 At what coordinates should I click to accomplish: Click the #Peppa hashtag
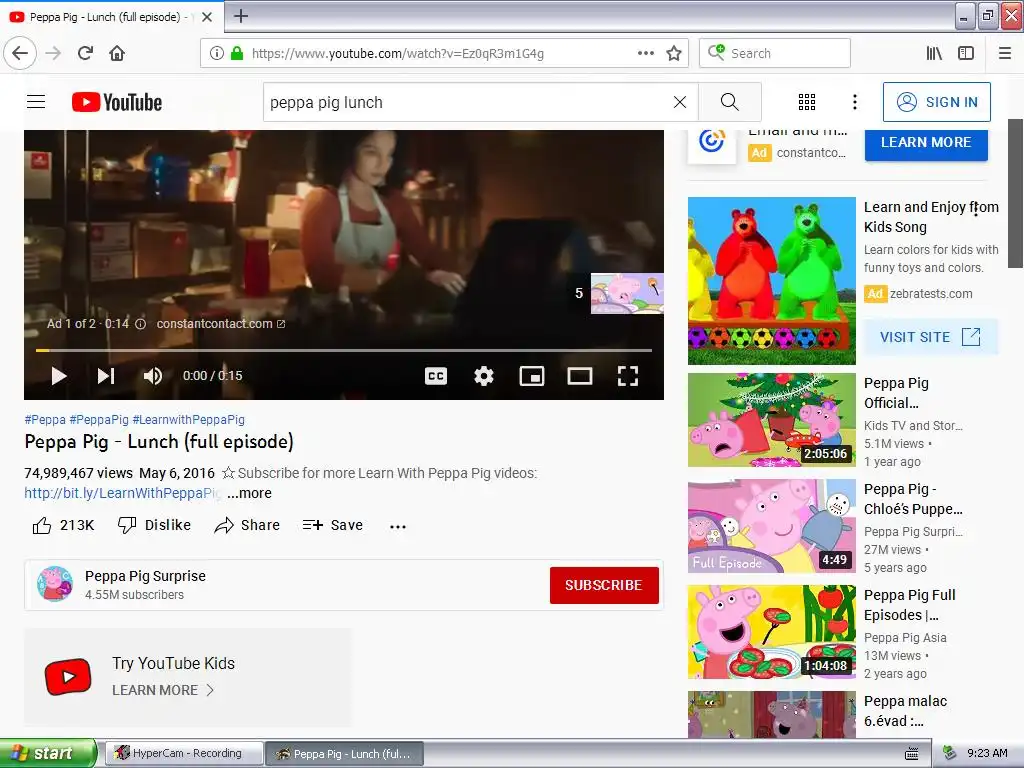point(45,419)
